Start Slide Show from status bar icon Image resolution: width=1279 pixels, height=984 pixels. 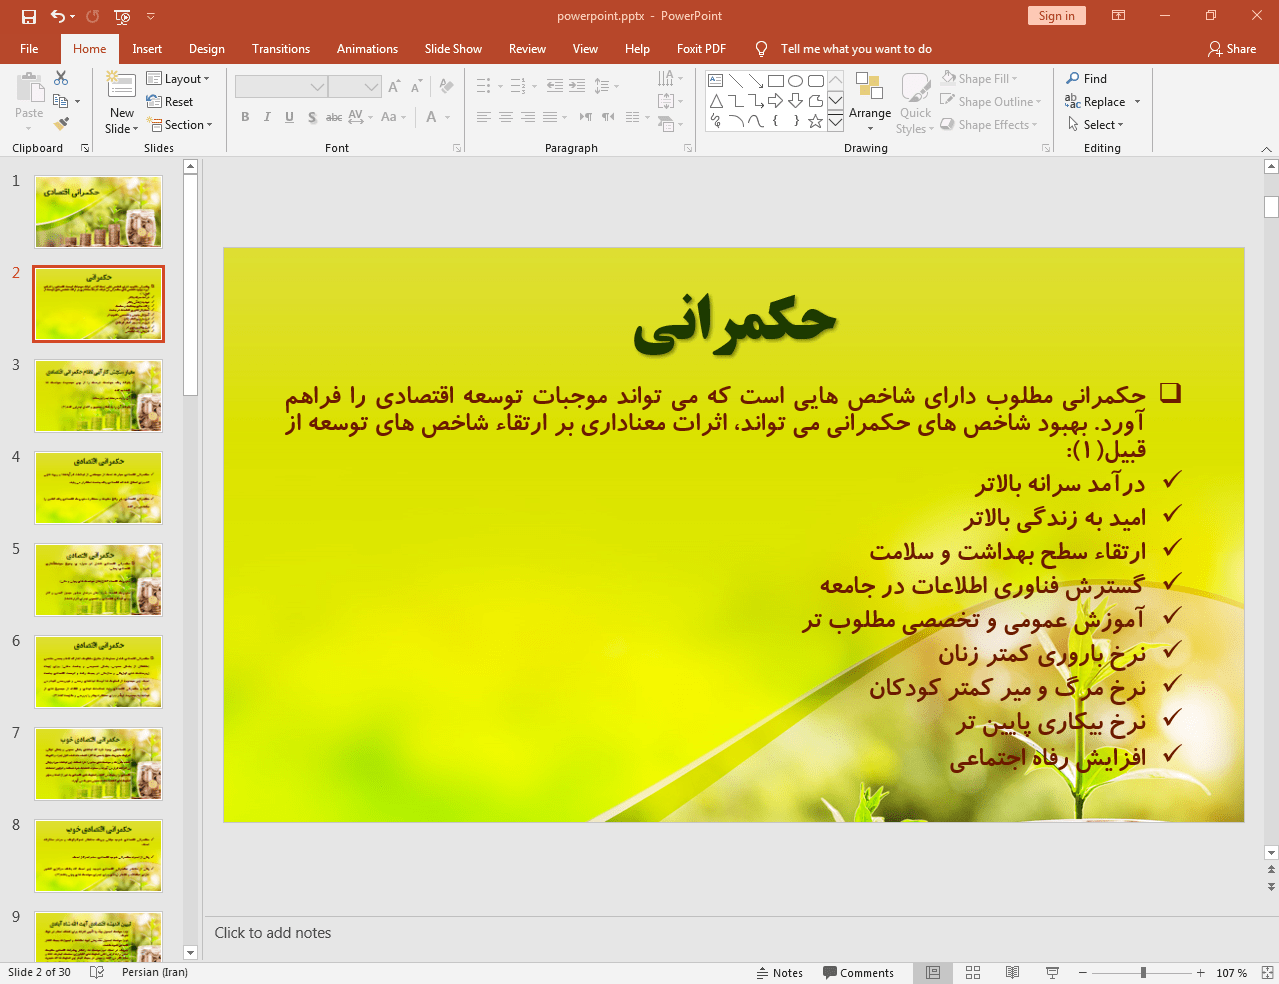coord(1052,973)
